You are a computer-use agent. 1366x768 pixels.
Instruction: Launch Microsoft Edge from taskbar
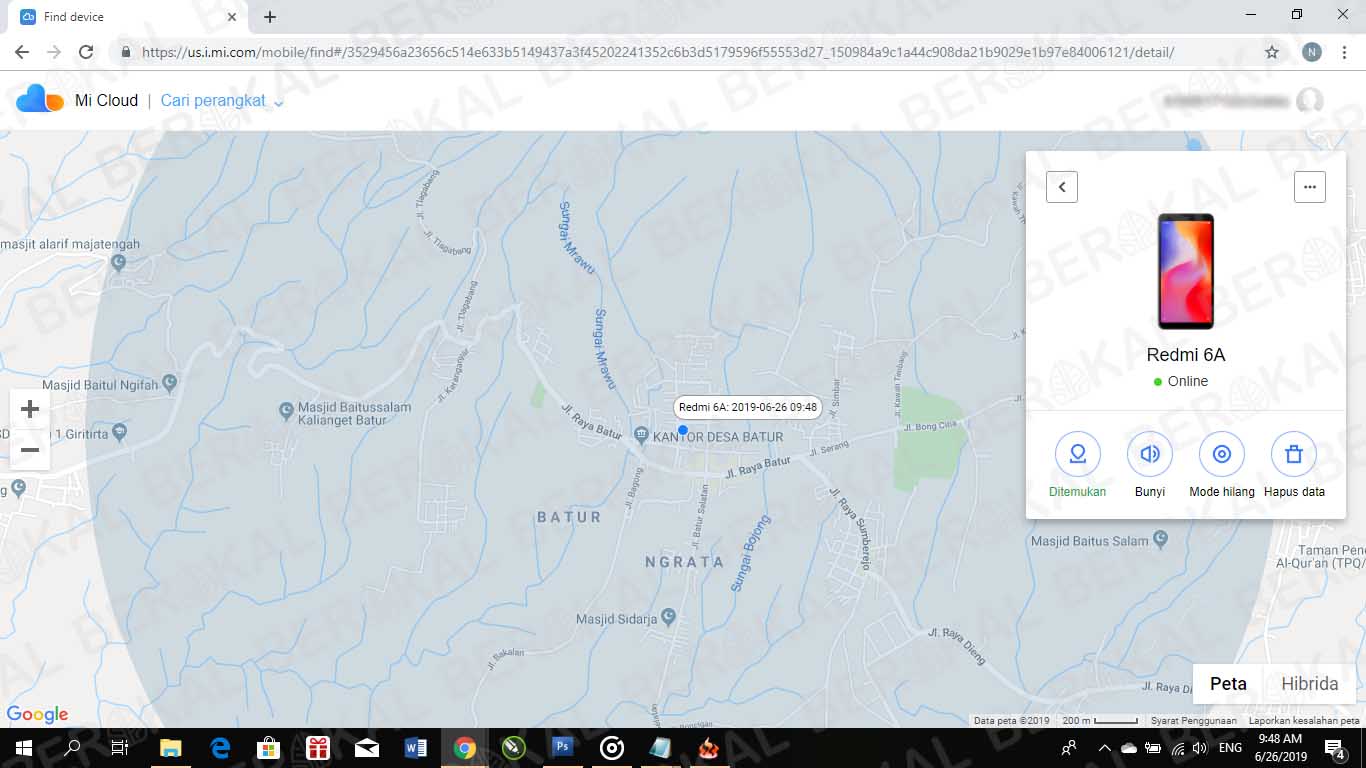[220, 748]
